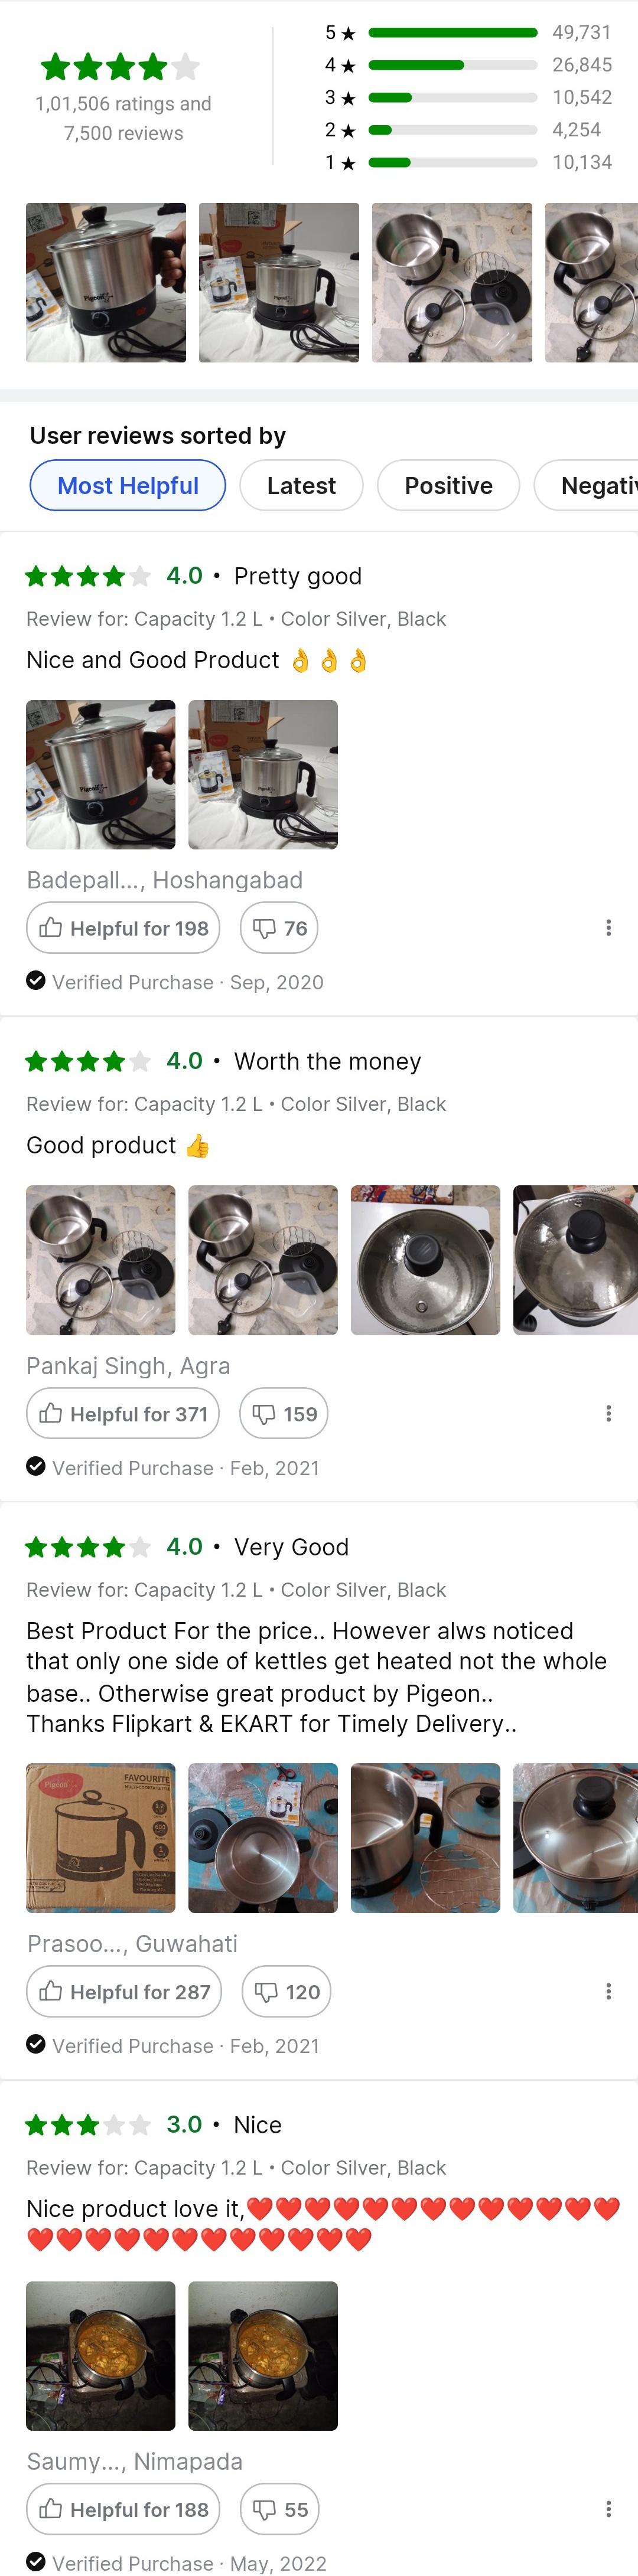
Task: Click thumbs-down on Pankaj Singh's review
Action: point(284,1413)
